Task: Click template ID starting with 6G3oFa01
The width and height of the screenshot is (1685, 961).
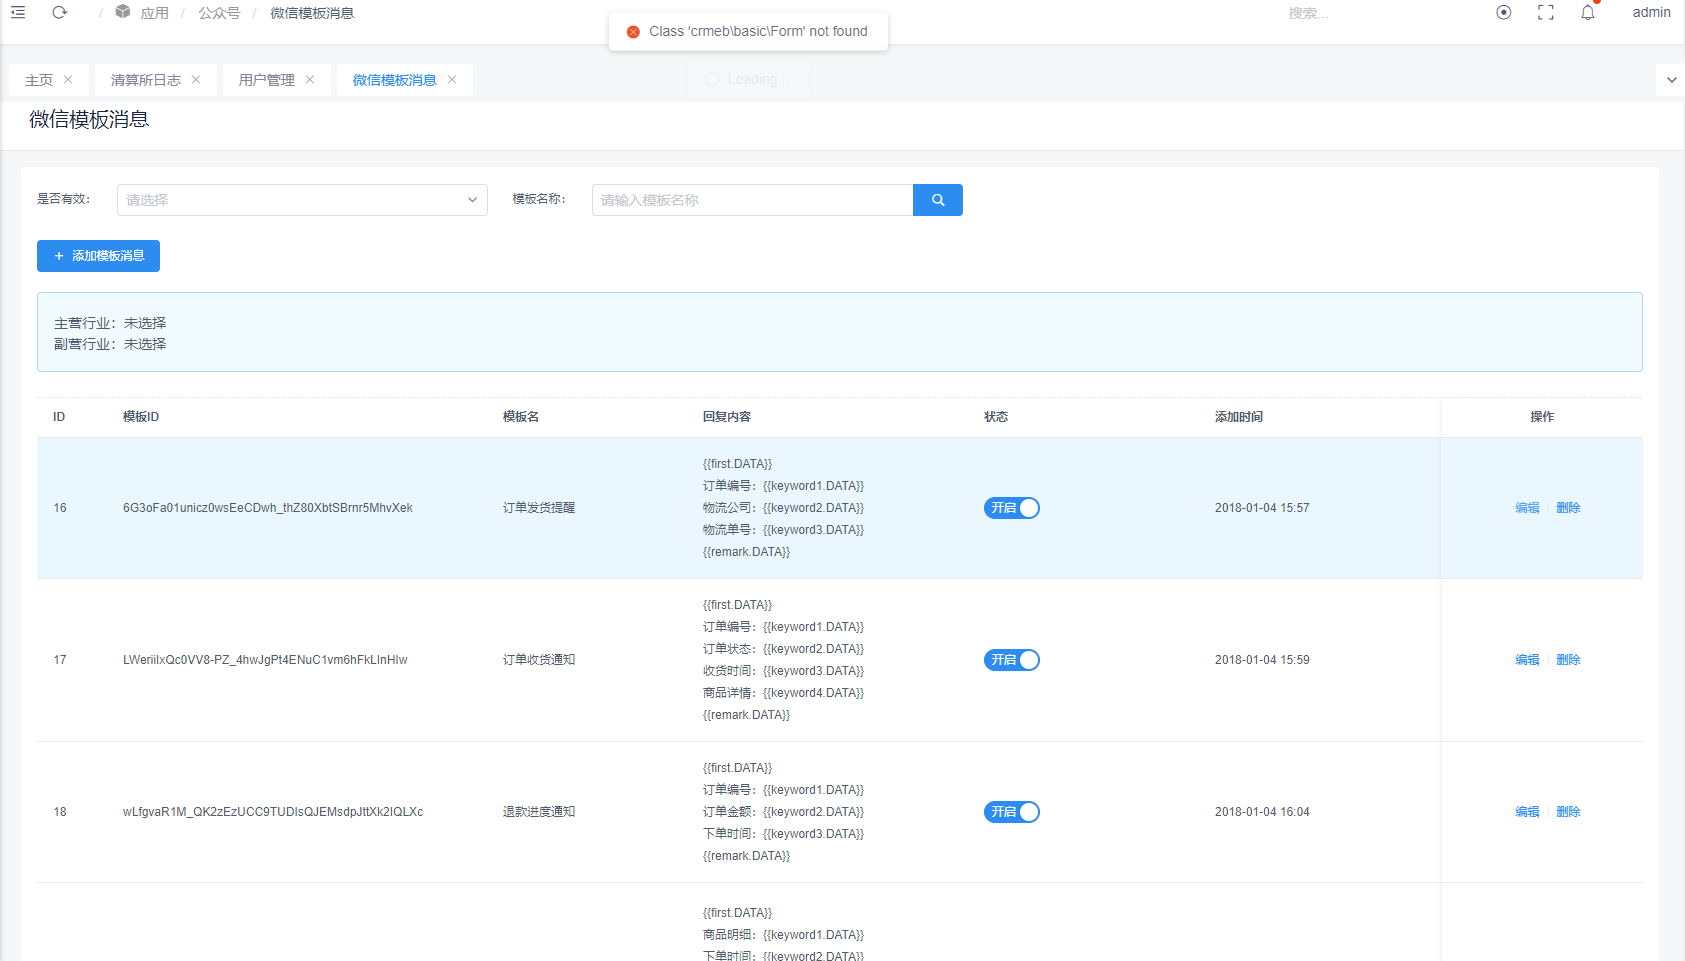Action: (x=268, y=508)
